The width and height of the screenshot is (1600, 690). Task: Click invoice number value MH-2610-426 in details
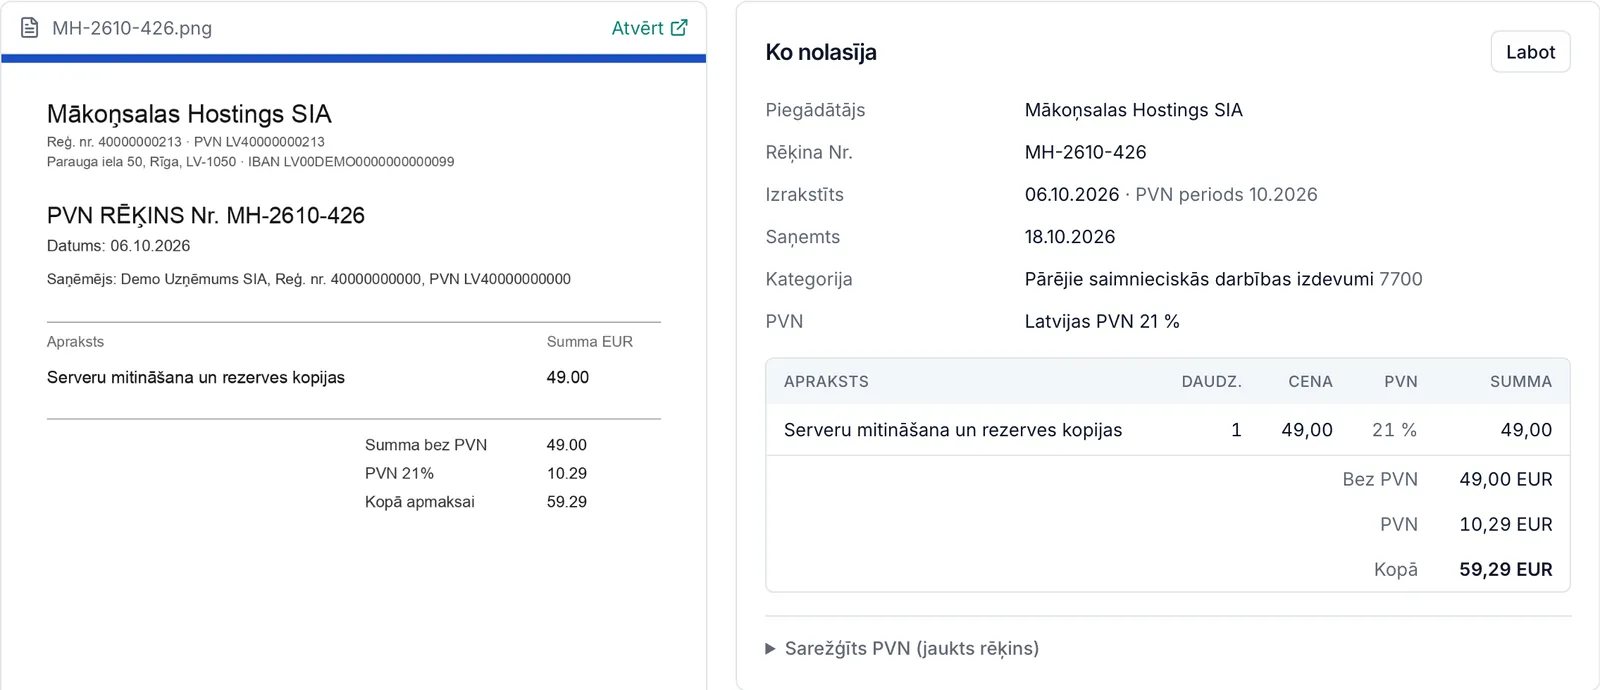(x=1085, y=152)
